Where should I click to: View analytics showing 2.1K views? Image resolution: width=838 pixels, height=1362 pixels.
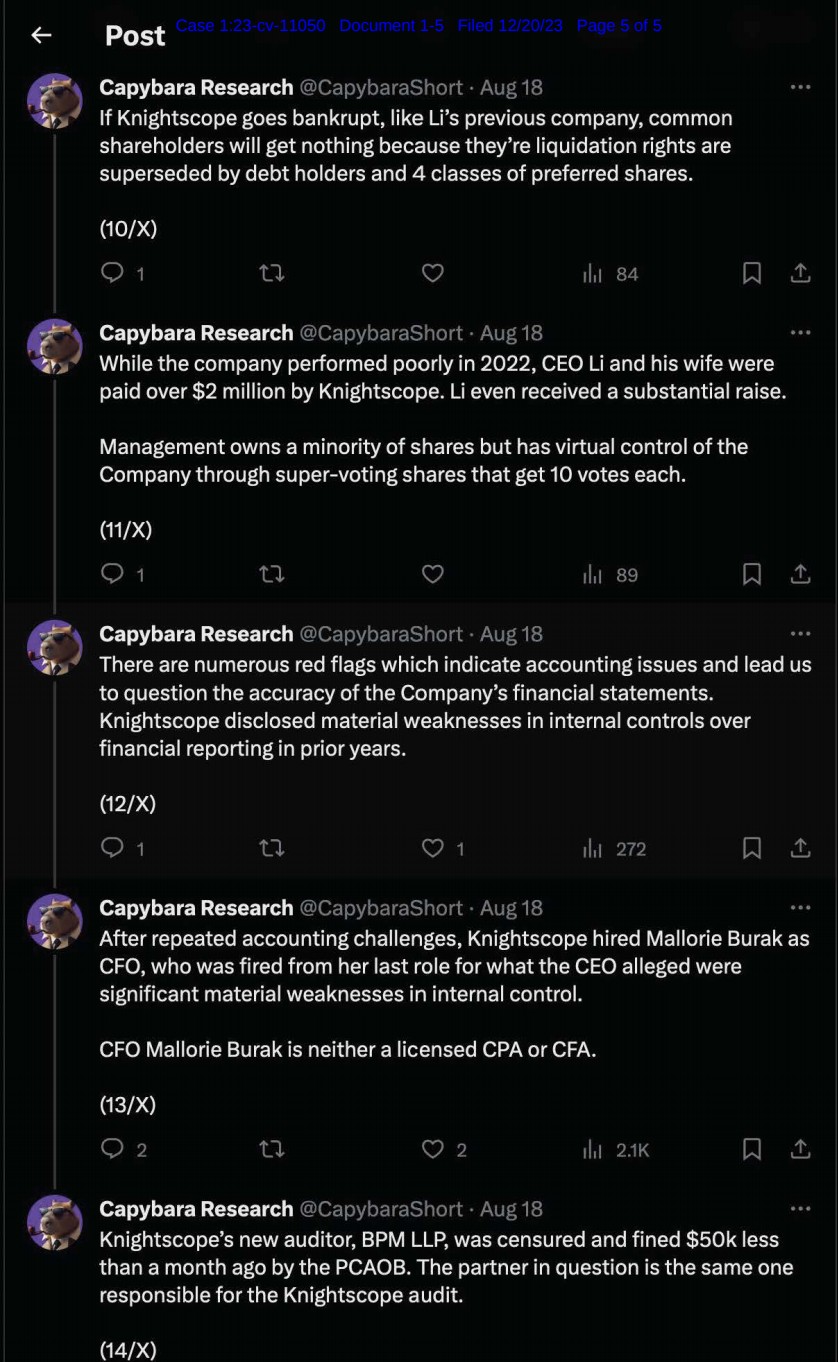tap(617, 1149)
